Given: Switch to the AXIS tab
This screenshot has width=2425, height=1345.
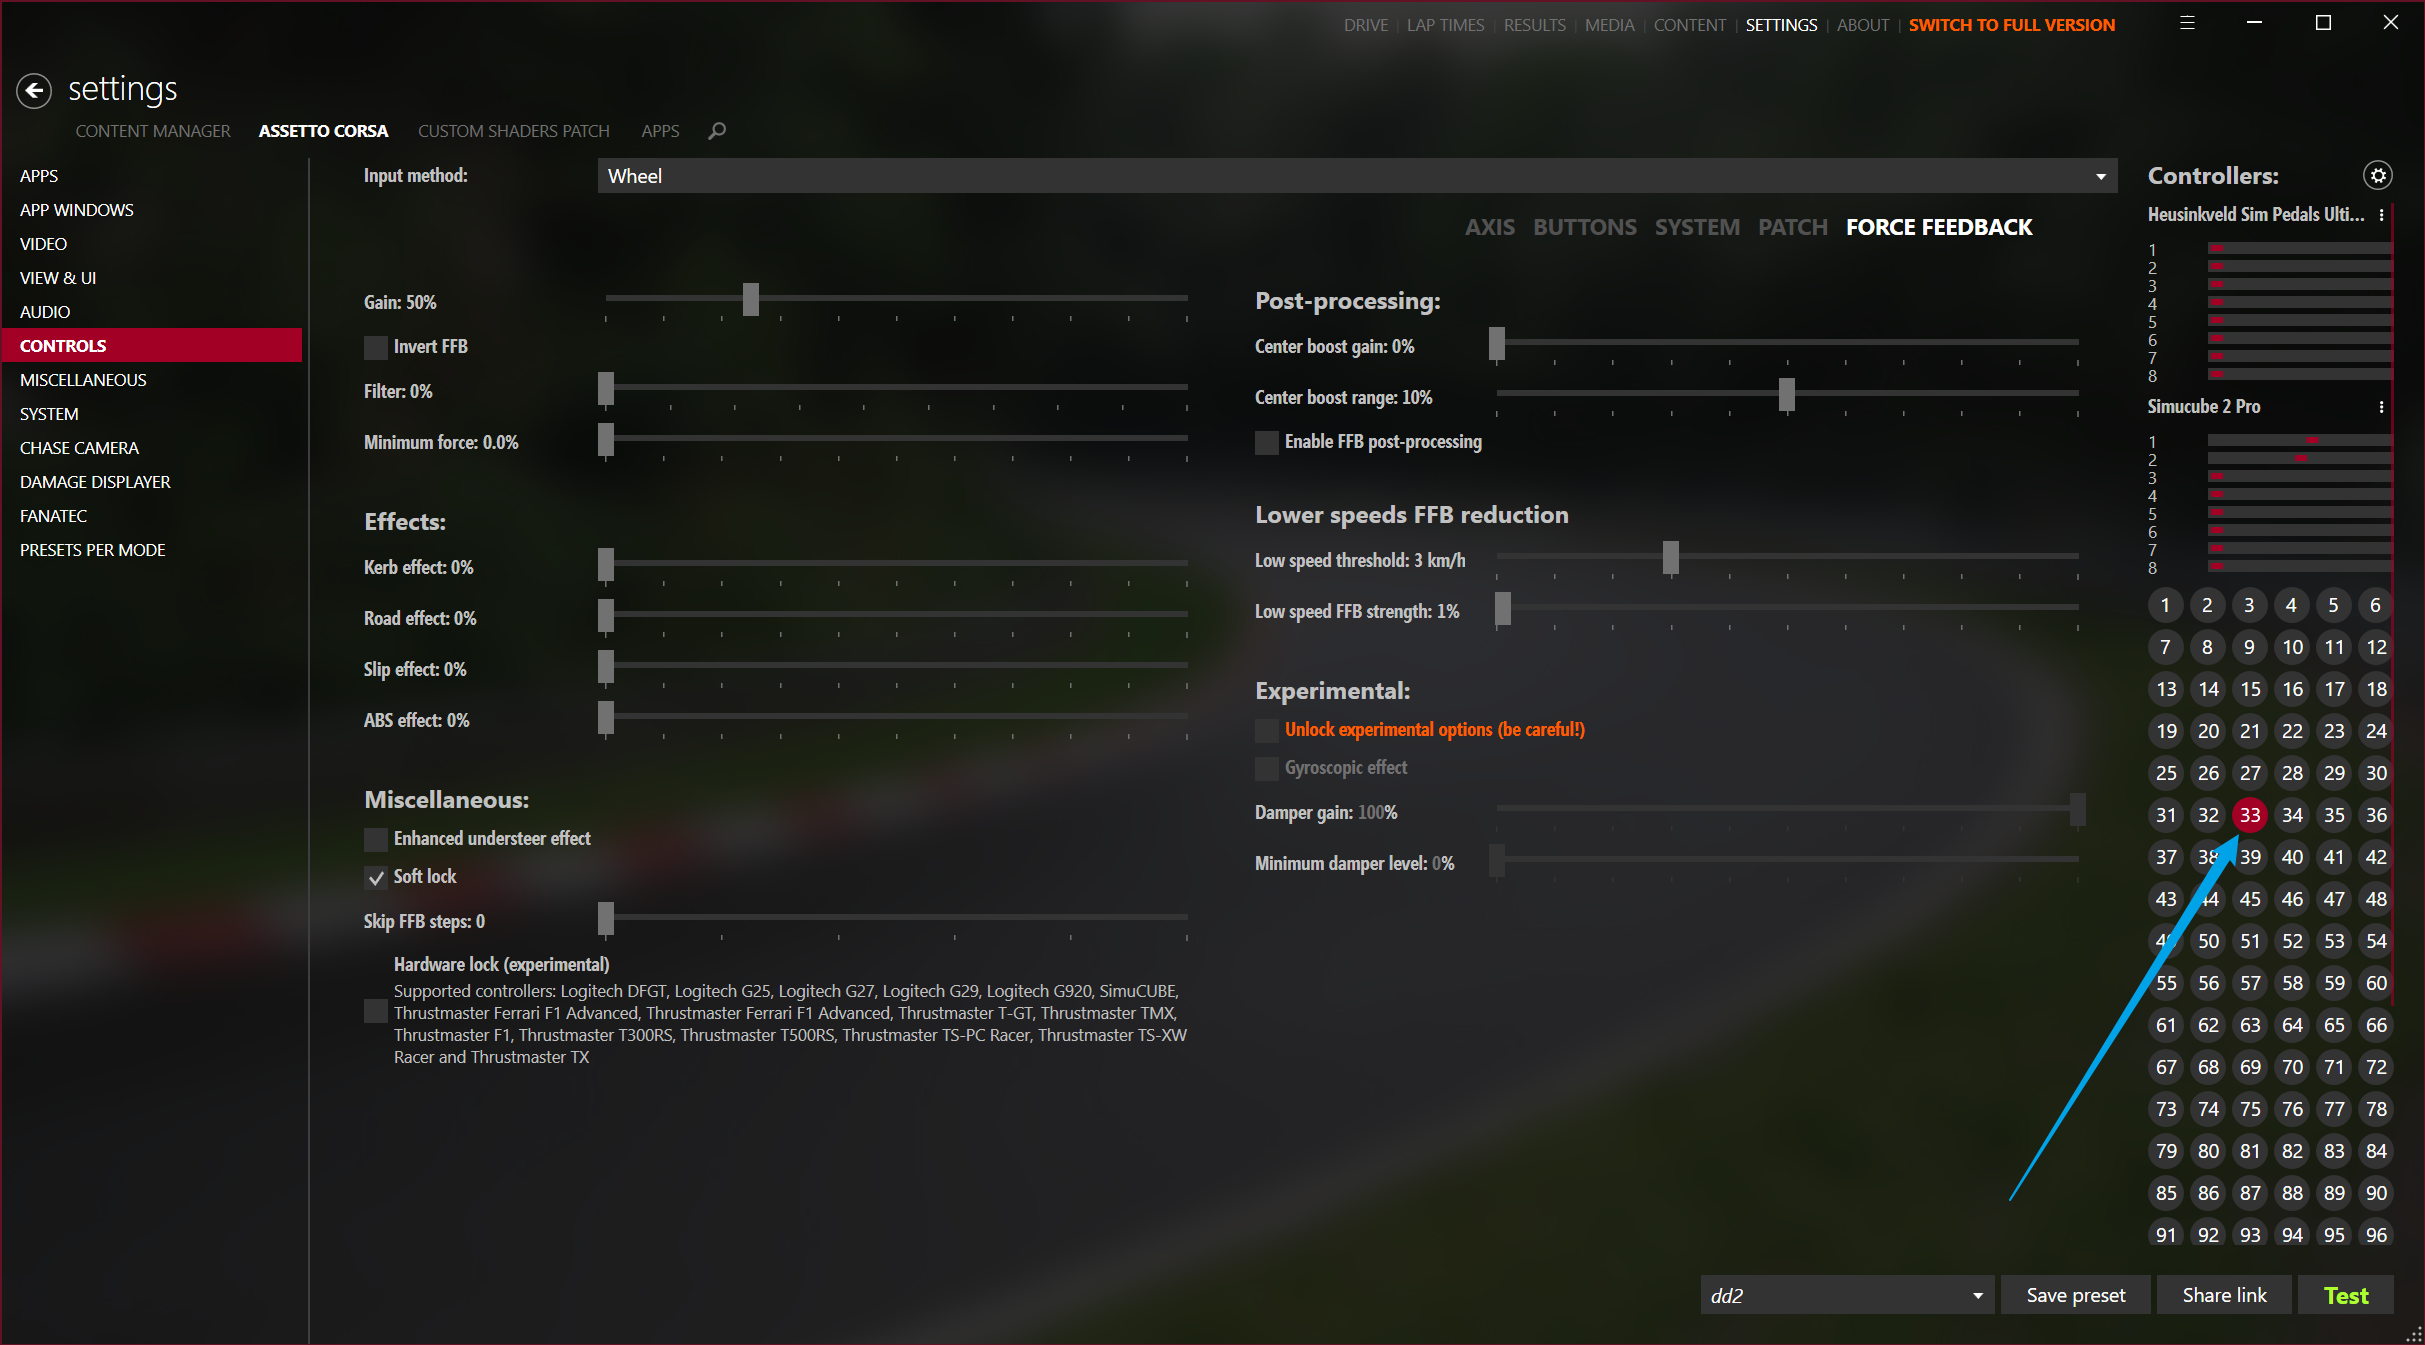Looking at the screenshot, I should click(1490, 227).
